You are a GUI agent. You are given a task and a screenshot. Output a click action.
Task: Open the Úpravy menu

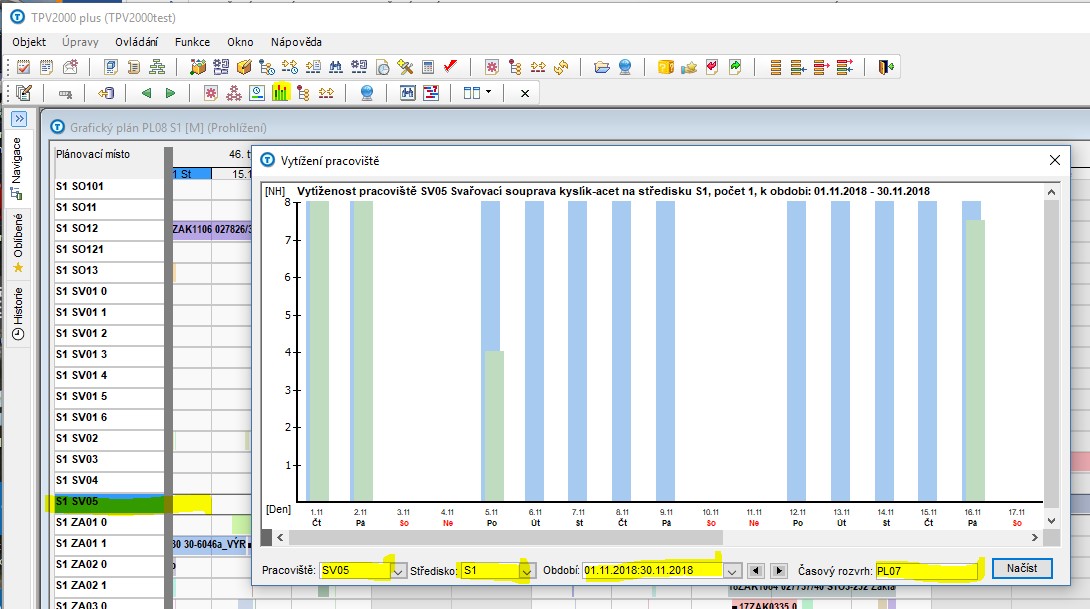80,42
